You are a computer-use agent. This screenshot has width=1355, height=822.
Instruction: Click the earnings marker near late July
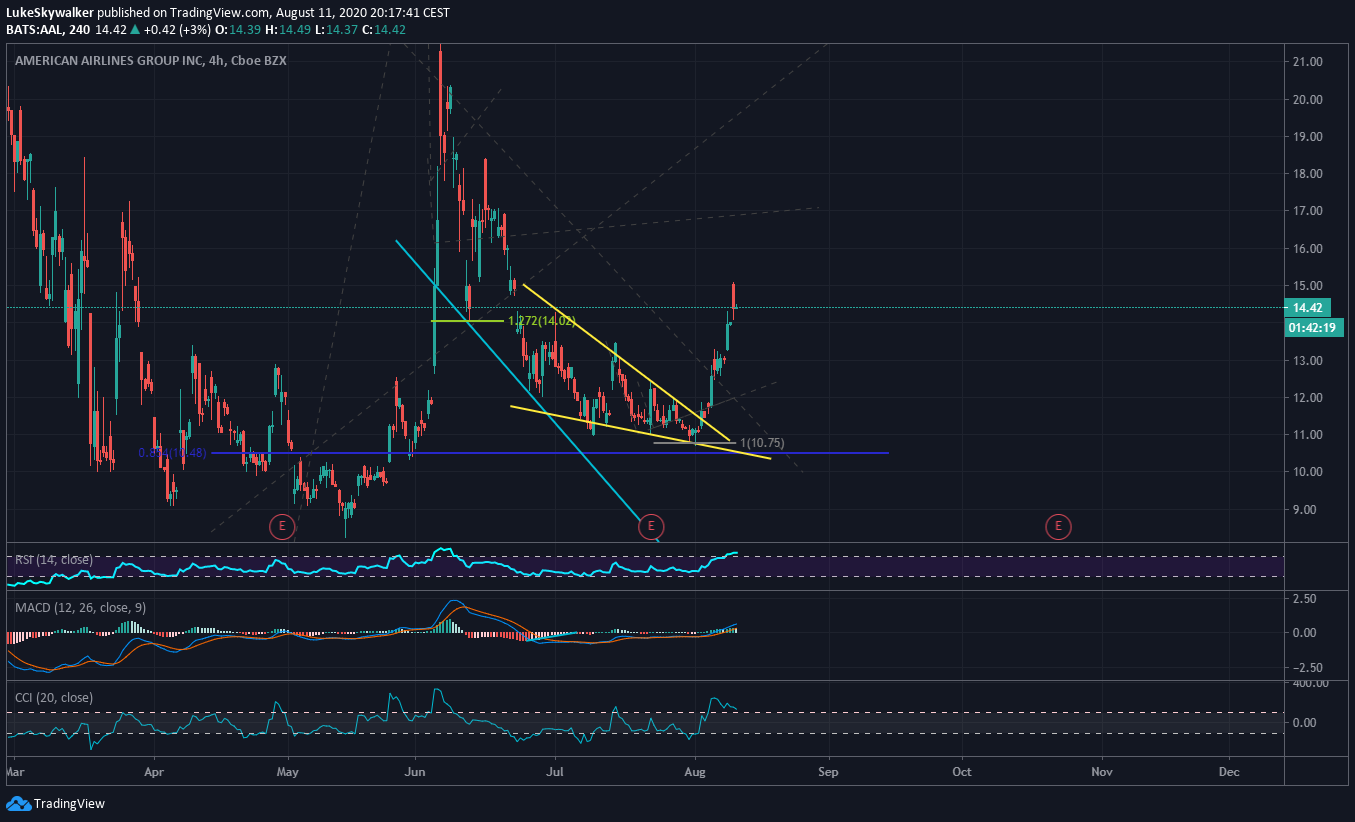651,525
